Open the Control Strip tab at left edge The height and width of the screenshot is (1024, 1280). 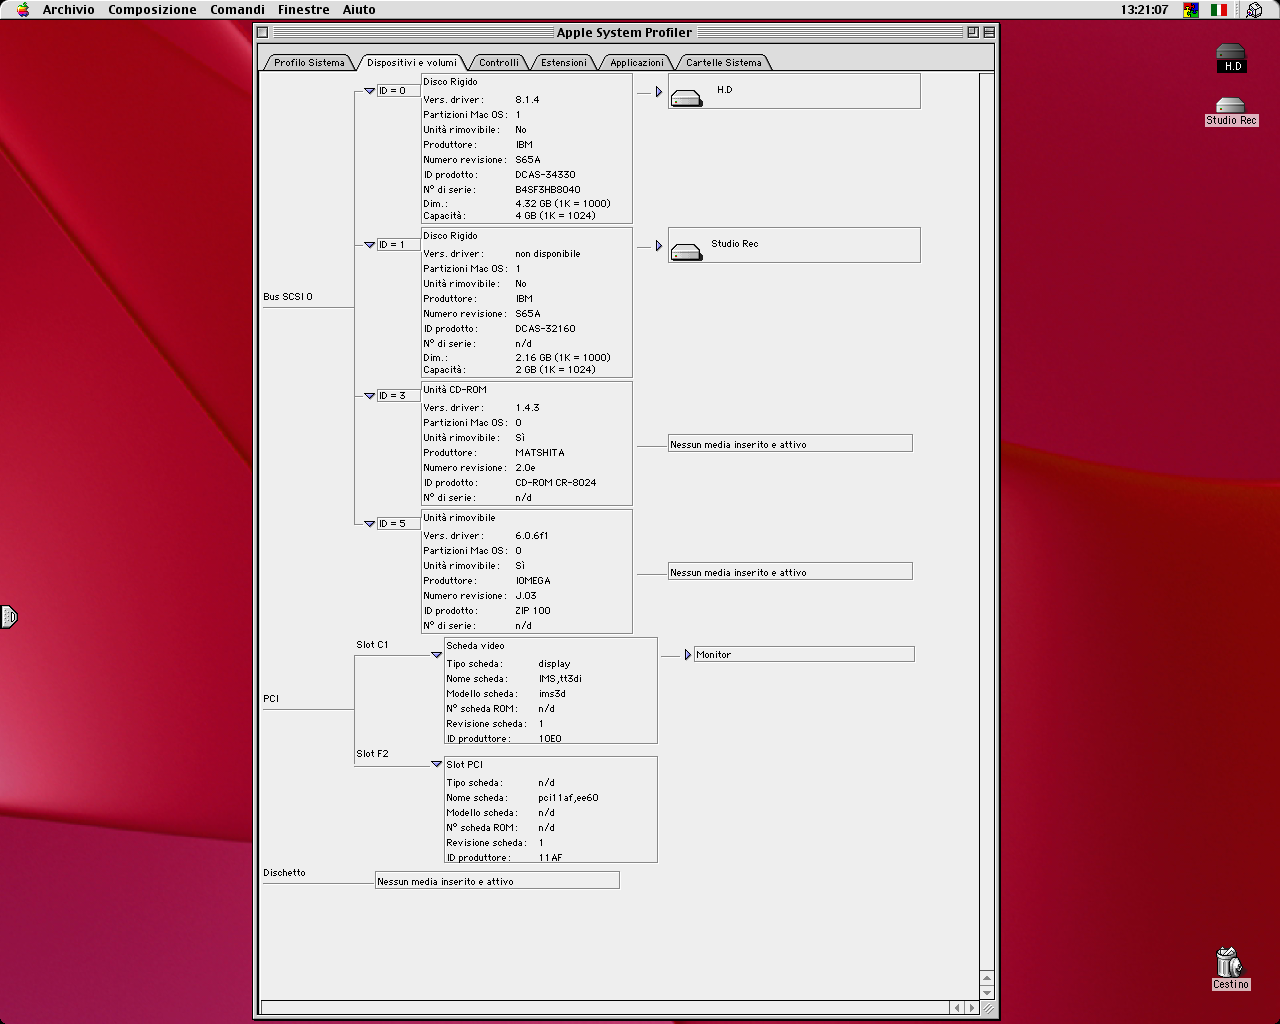tap(9, 617)
